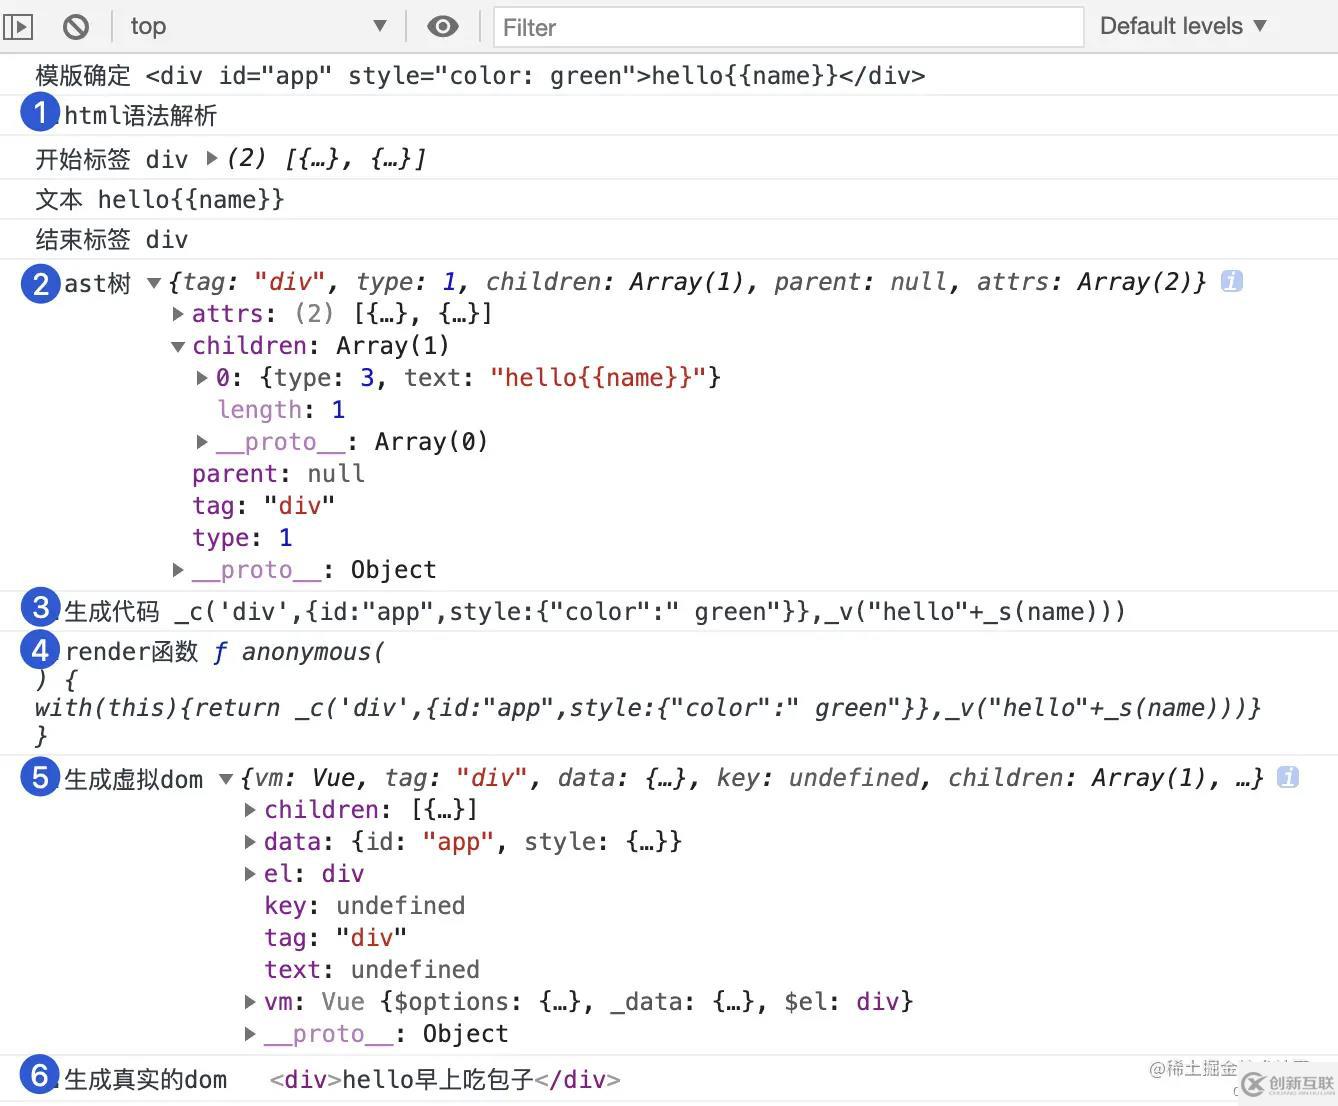Click the length: 1 property

[x=281, y=410]
